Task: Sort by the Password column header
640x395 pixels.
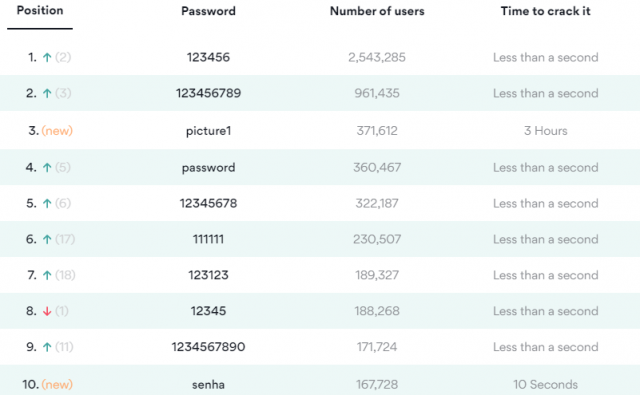Action: point(208,11)
